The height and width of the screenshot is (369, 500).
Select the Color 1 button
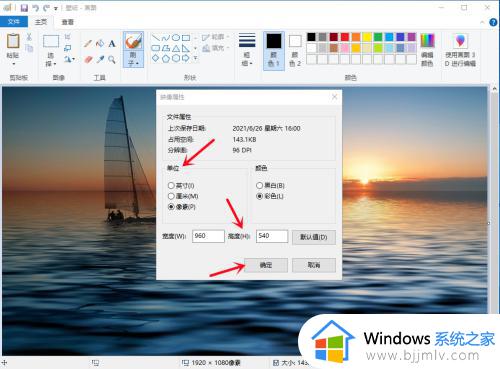[274, 50]
